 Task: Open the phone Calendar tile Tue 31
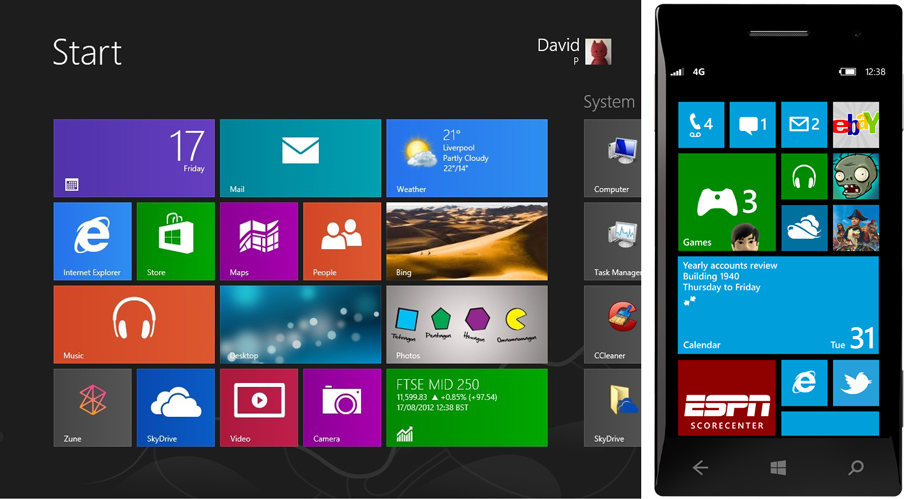click(x=778, y=305)
